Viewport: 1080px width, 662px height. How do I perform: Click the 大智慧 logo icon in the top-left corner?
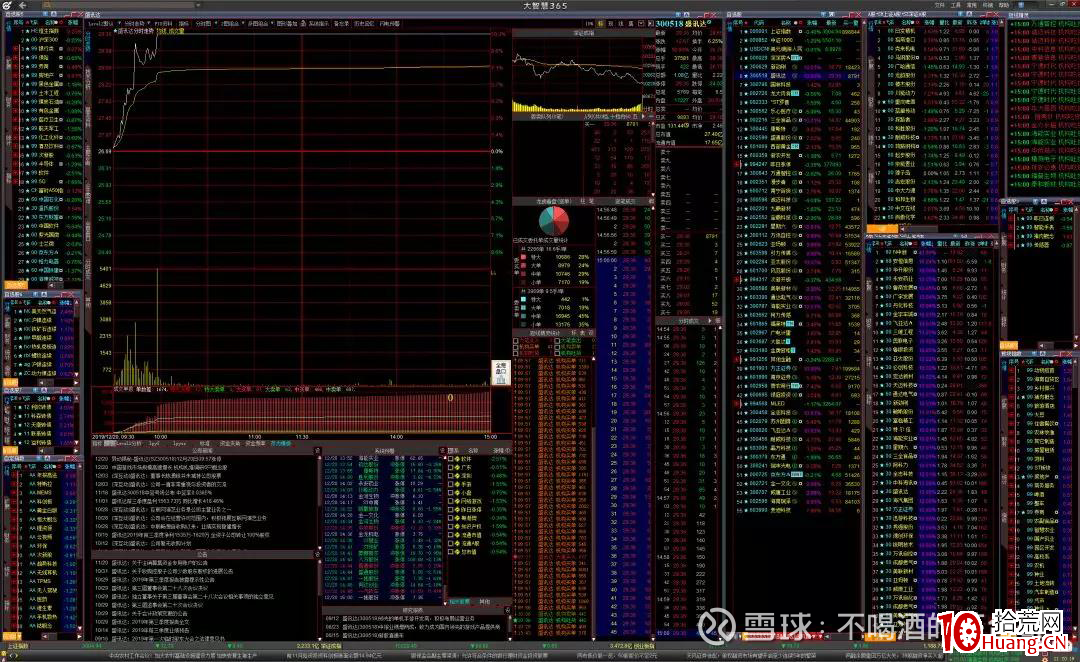pyautogui.click(x=6, y=6)
